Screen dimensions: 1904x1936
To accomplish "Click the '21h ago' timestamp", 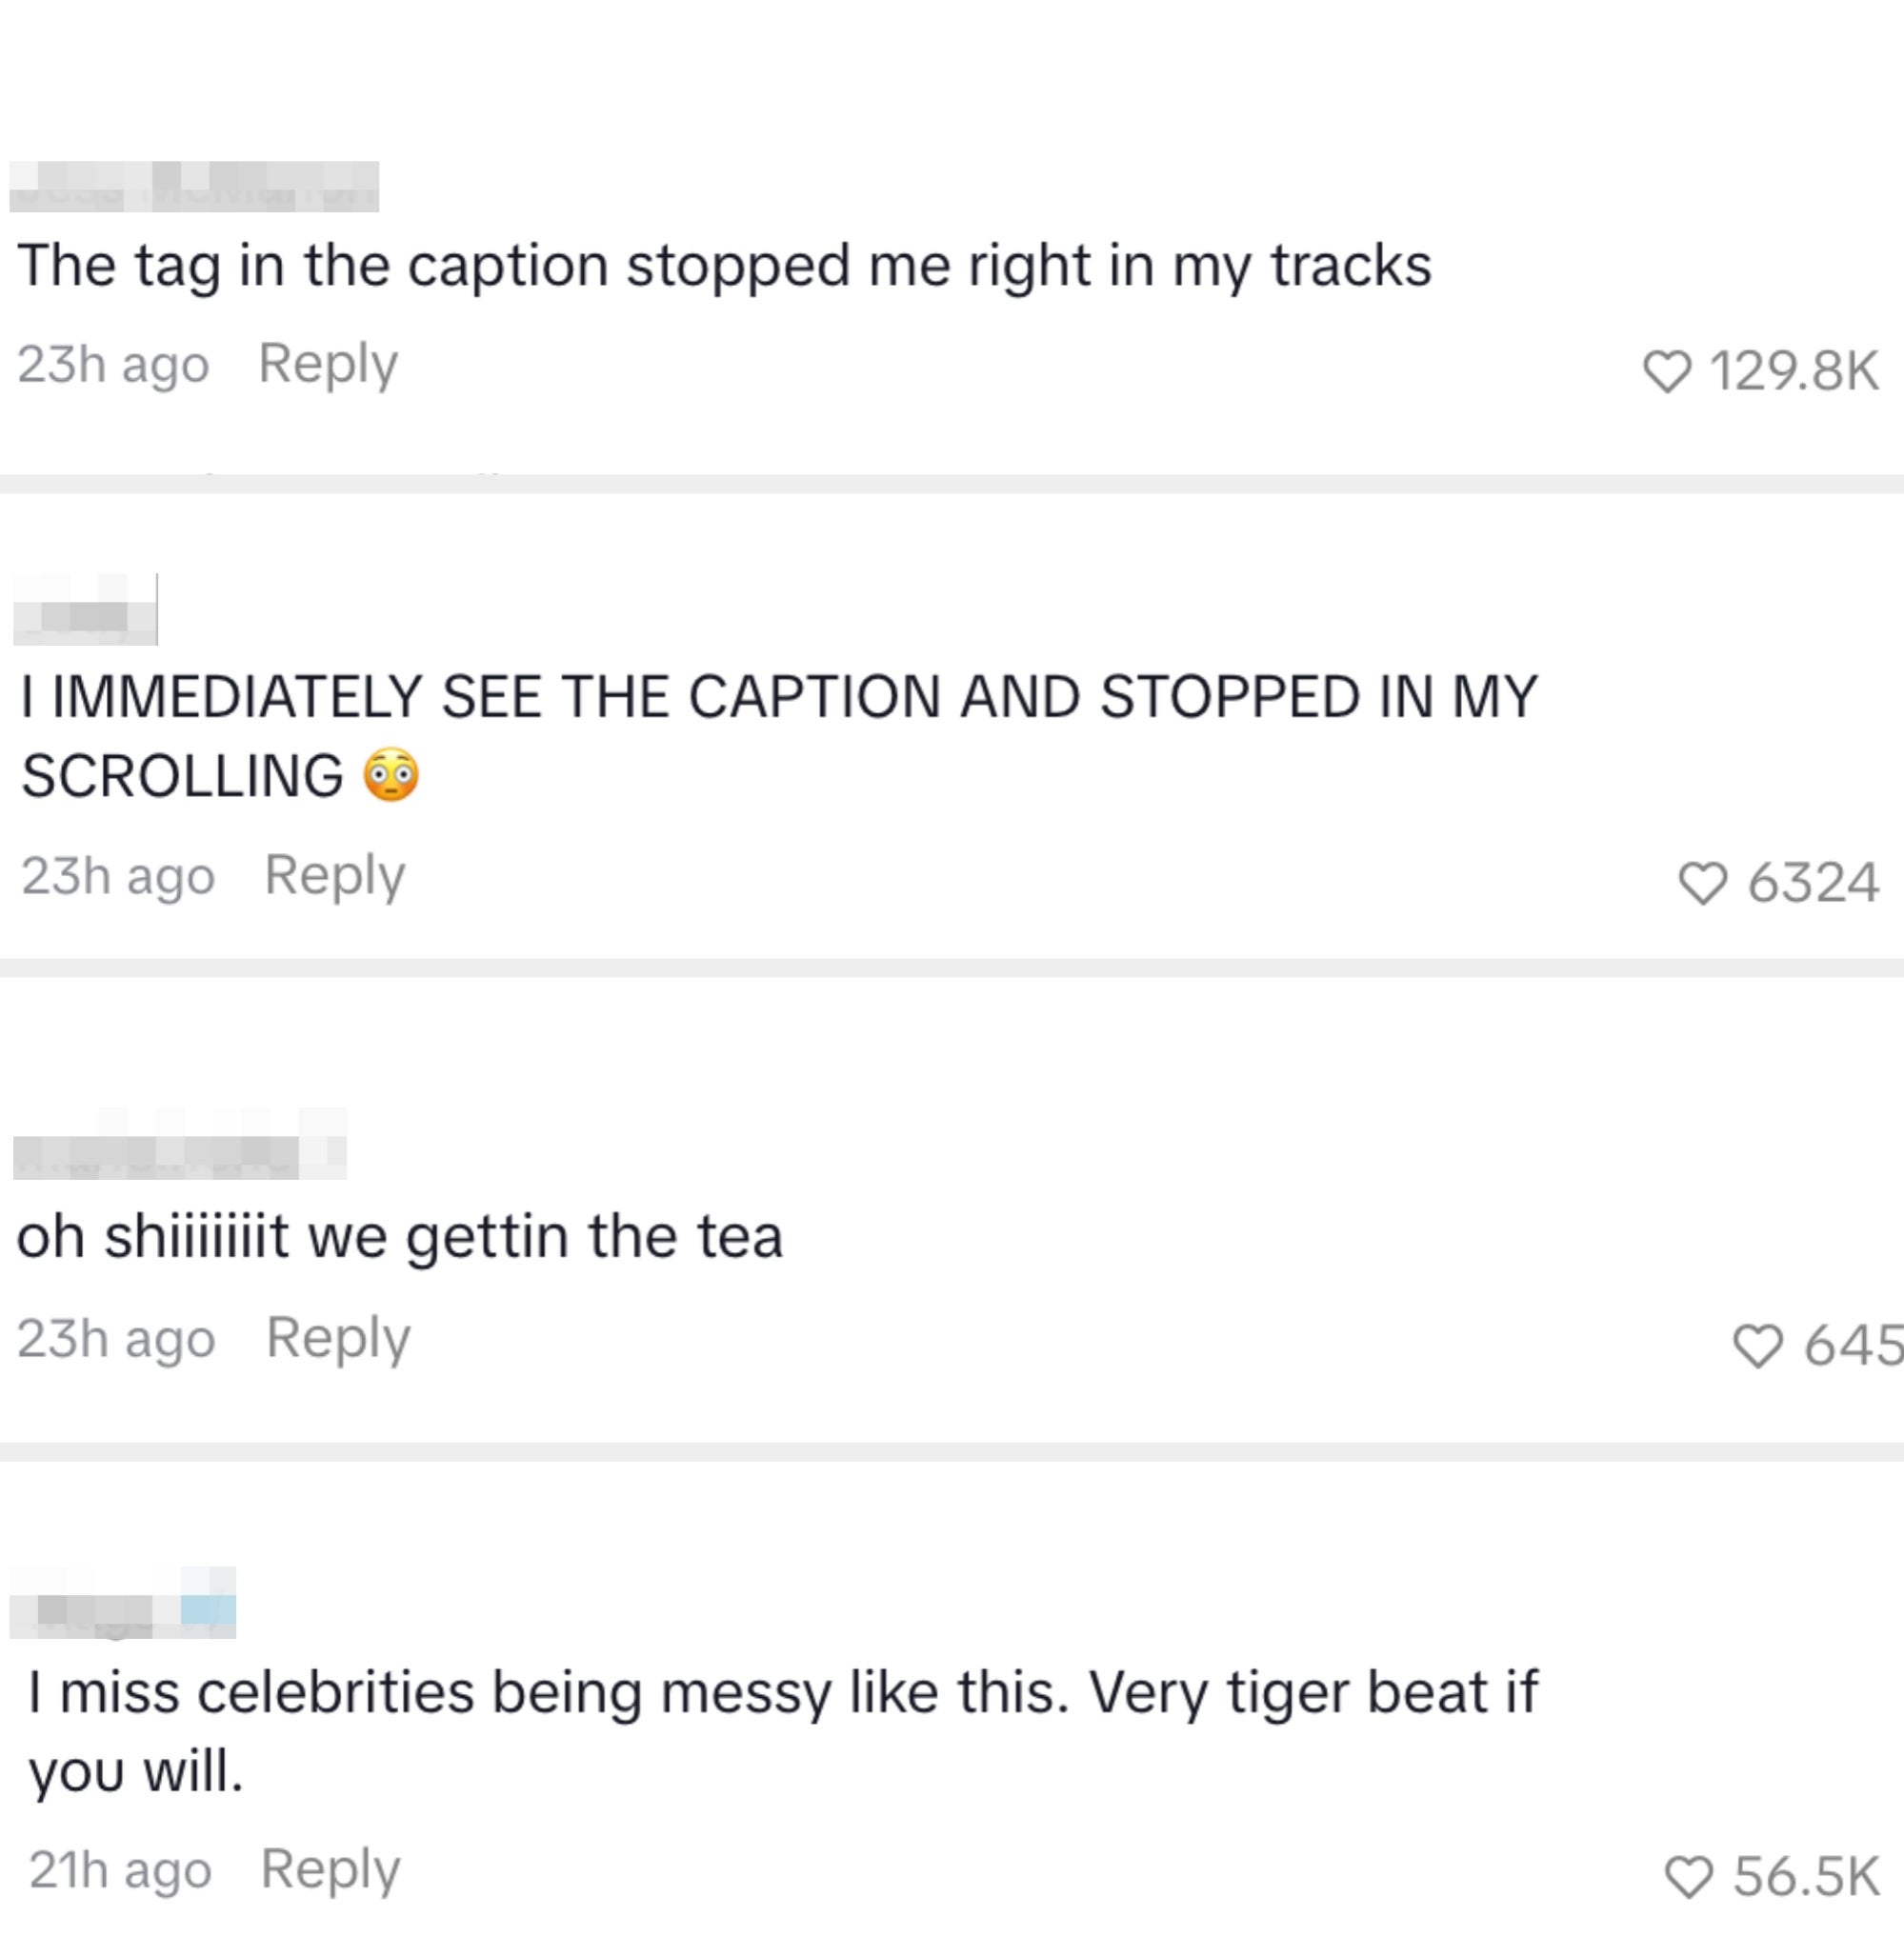I will [120, 1869].
